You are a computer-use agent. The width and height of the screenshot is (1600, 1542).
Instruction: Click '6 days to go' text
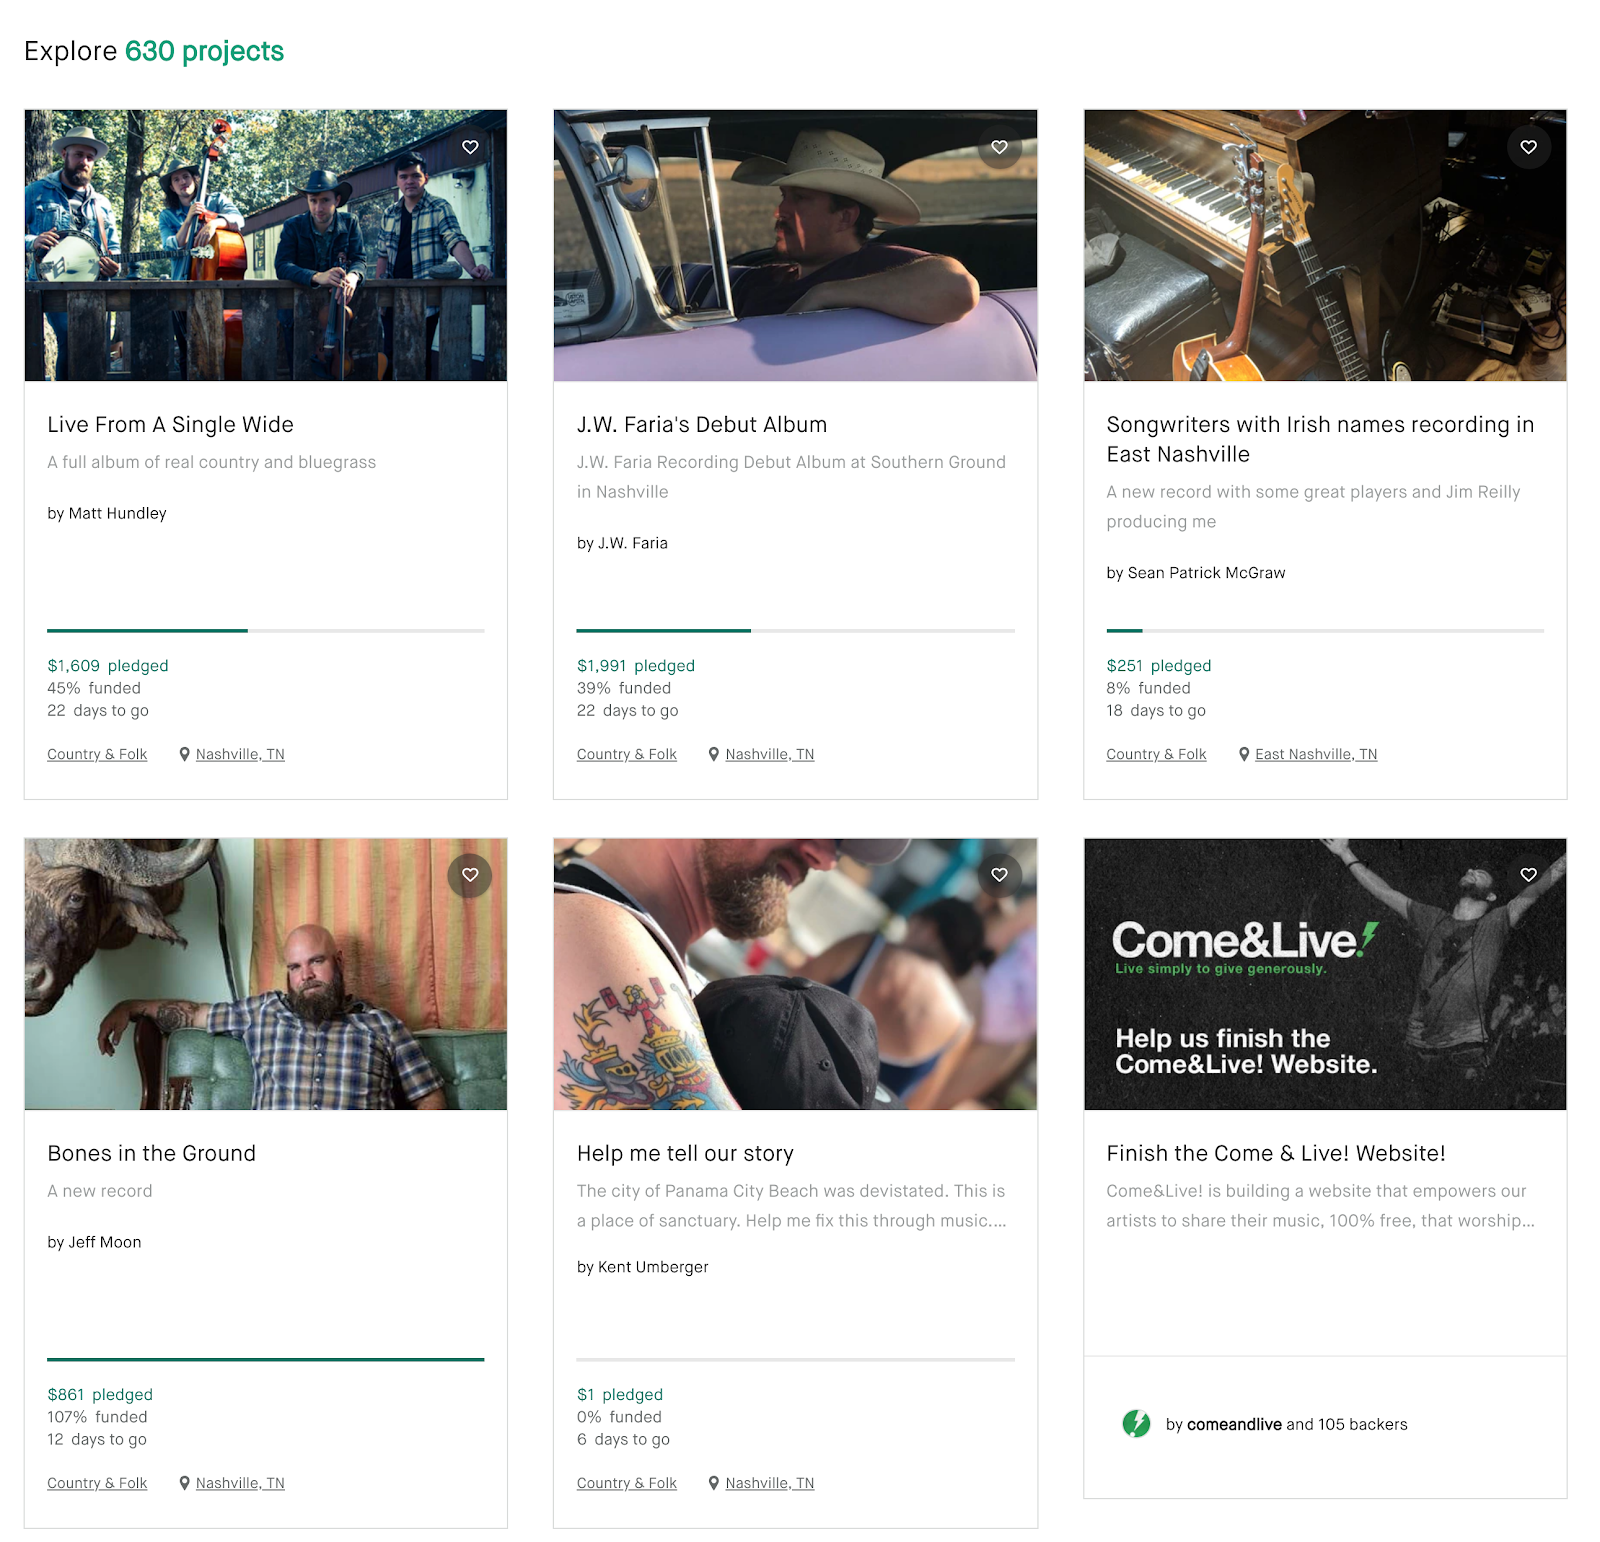click(x=623, y=1440)
